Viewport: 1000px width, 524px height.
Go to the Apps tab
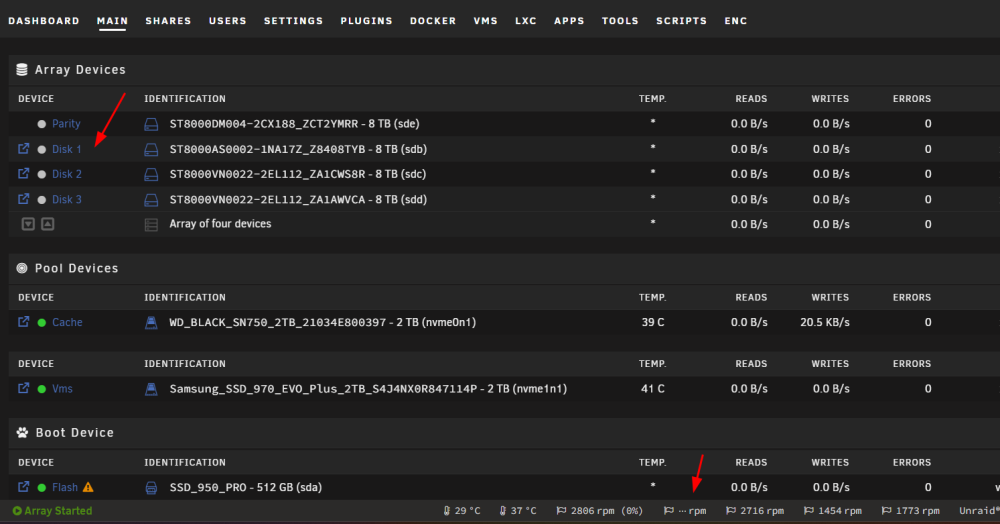coord(569,20)
